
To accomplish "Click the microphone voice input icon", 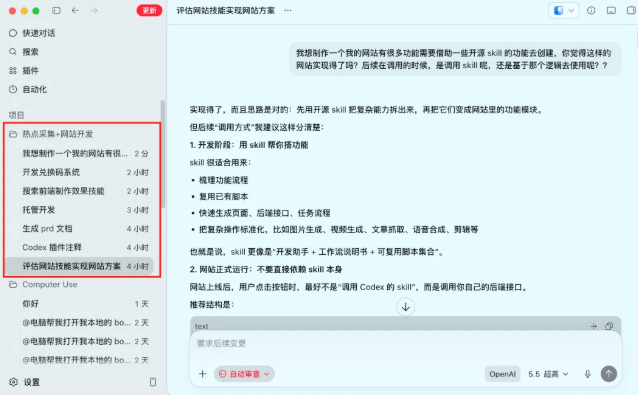I will (588, 374).
